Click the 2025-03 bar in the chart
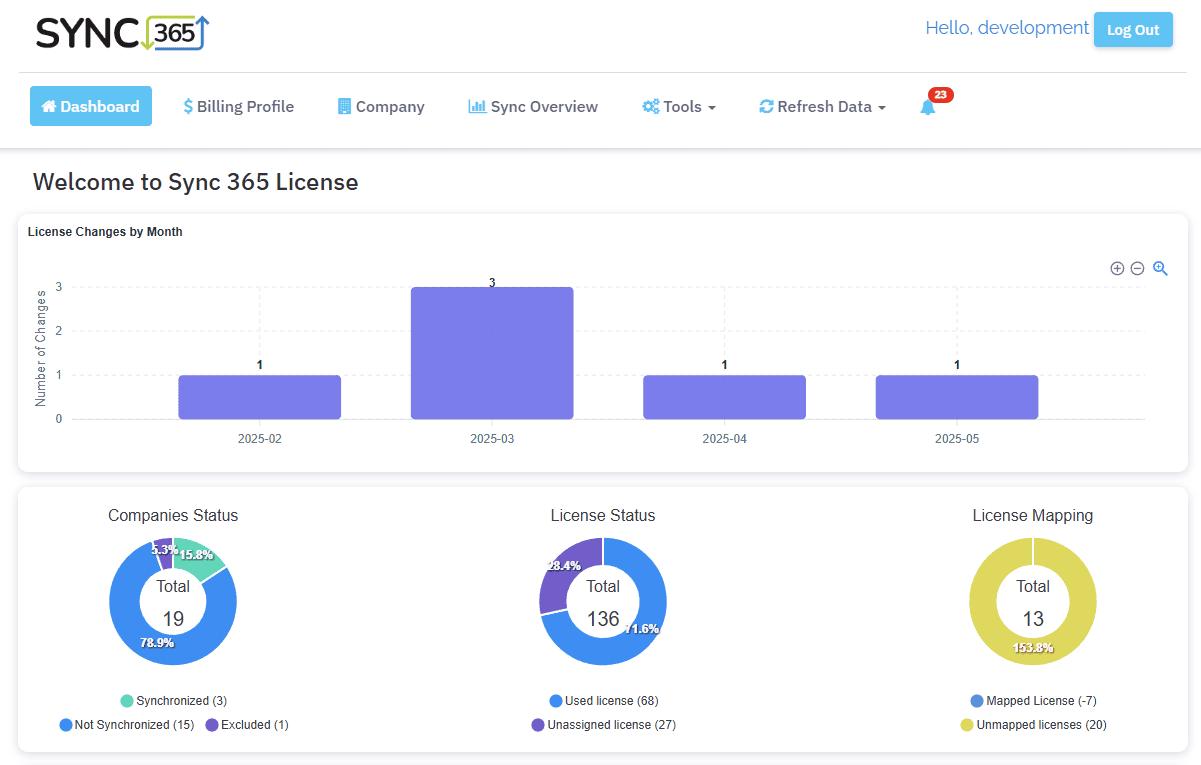 492,353
